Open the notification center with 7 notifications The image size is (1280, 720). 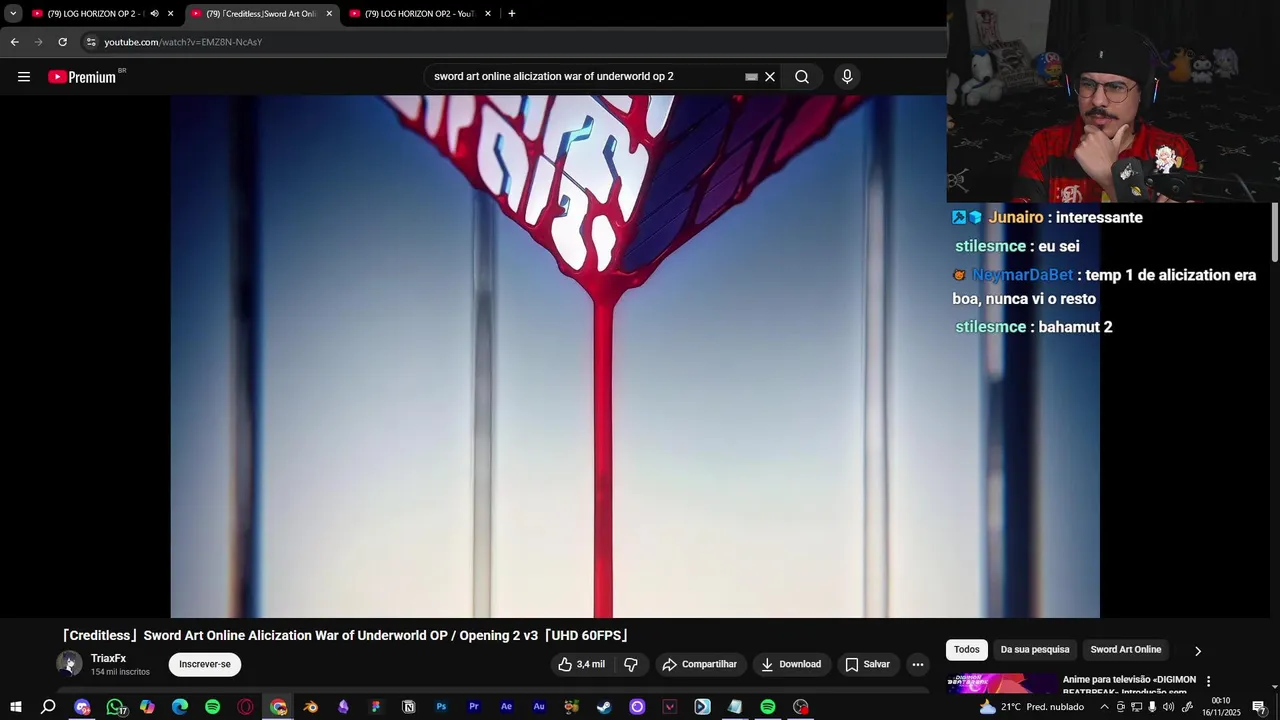1260,707
